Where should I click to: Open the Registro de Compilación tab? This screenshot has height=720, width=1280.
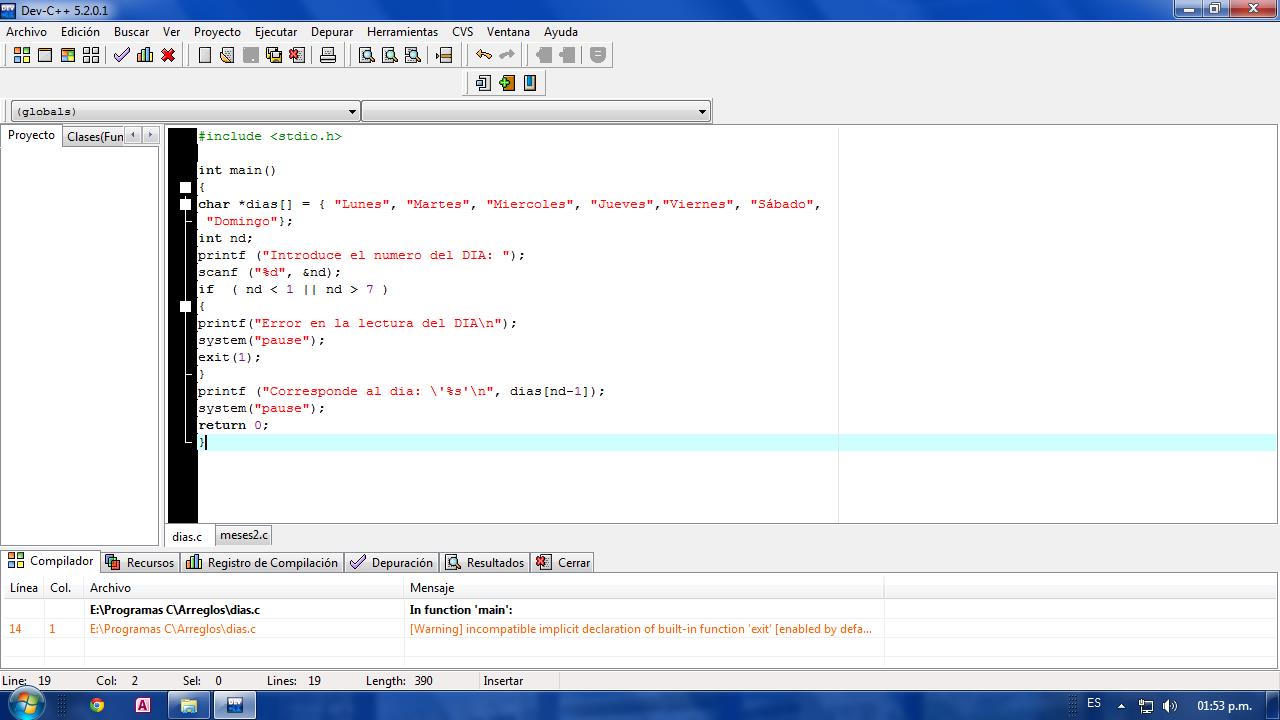(264, 562)
